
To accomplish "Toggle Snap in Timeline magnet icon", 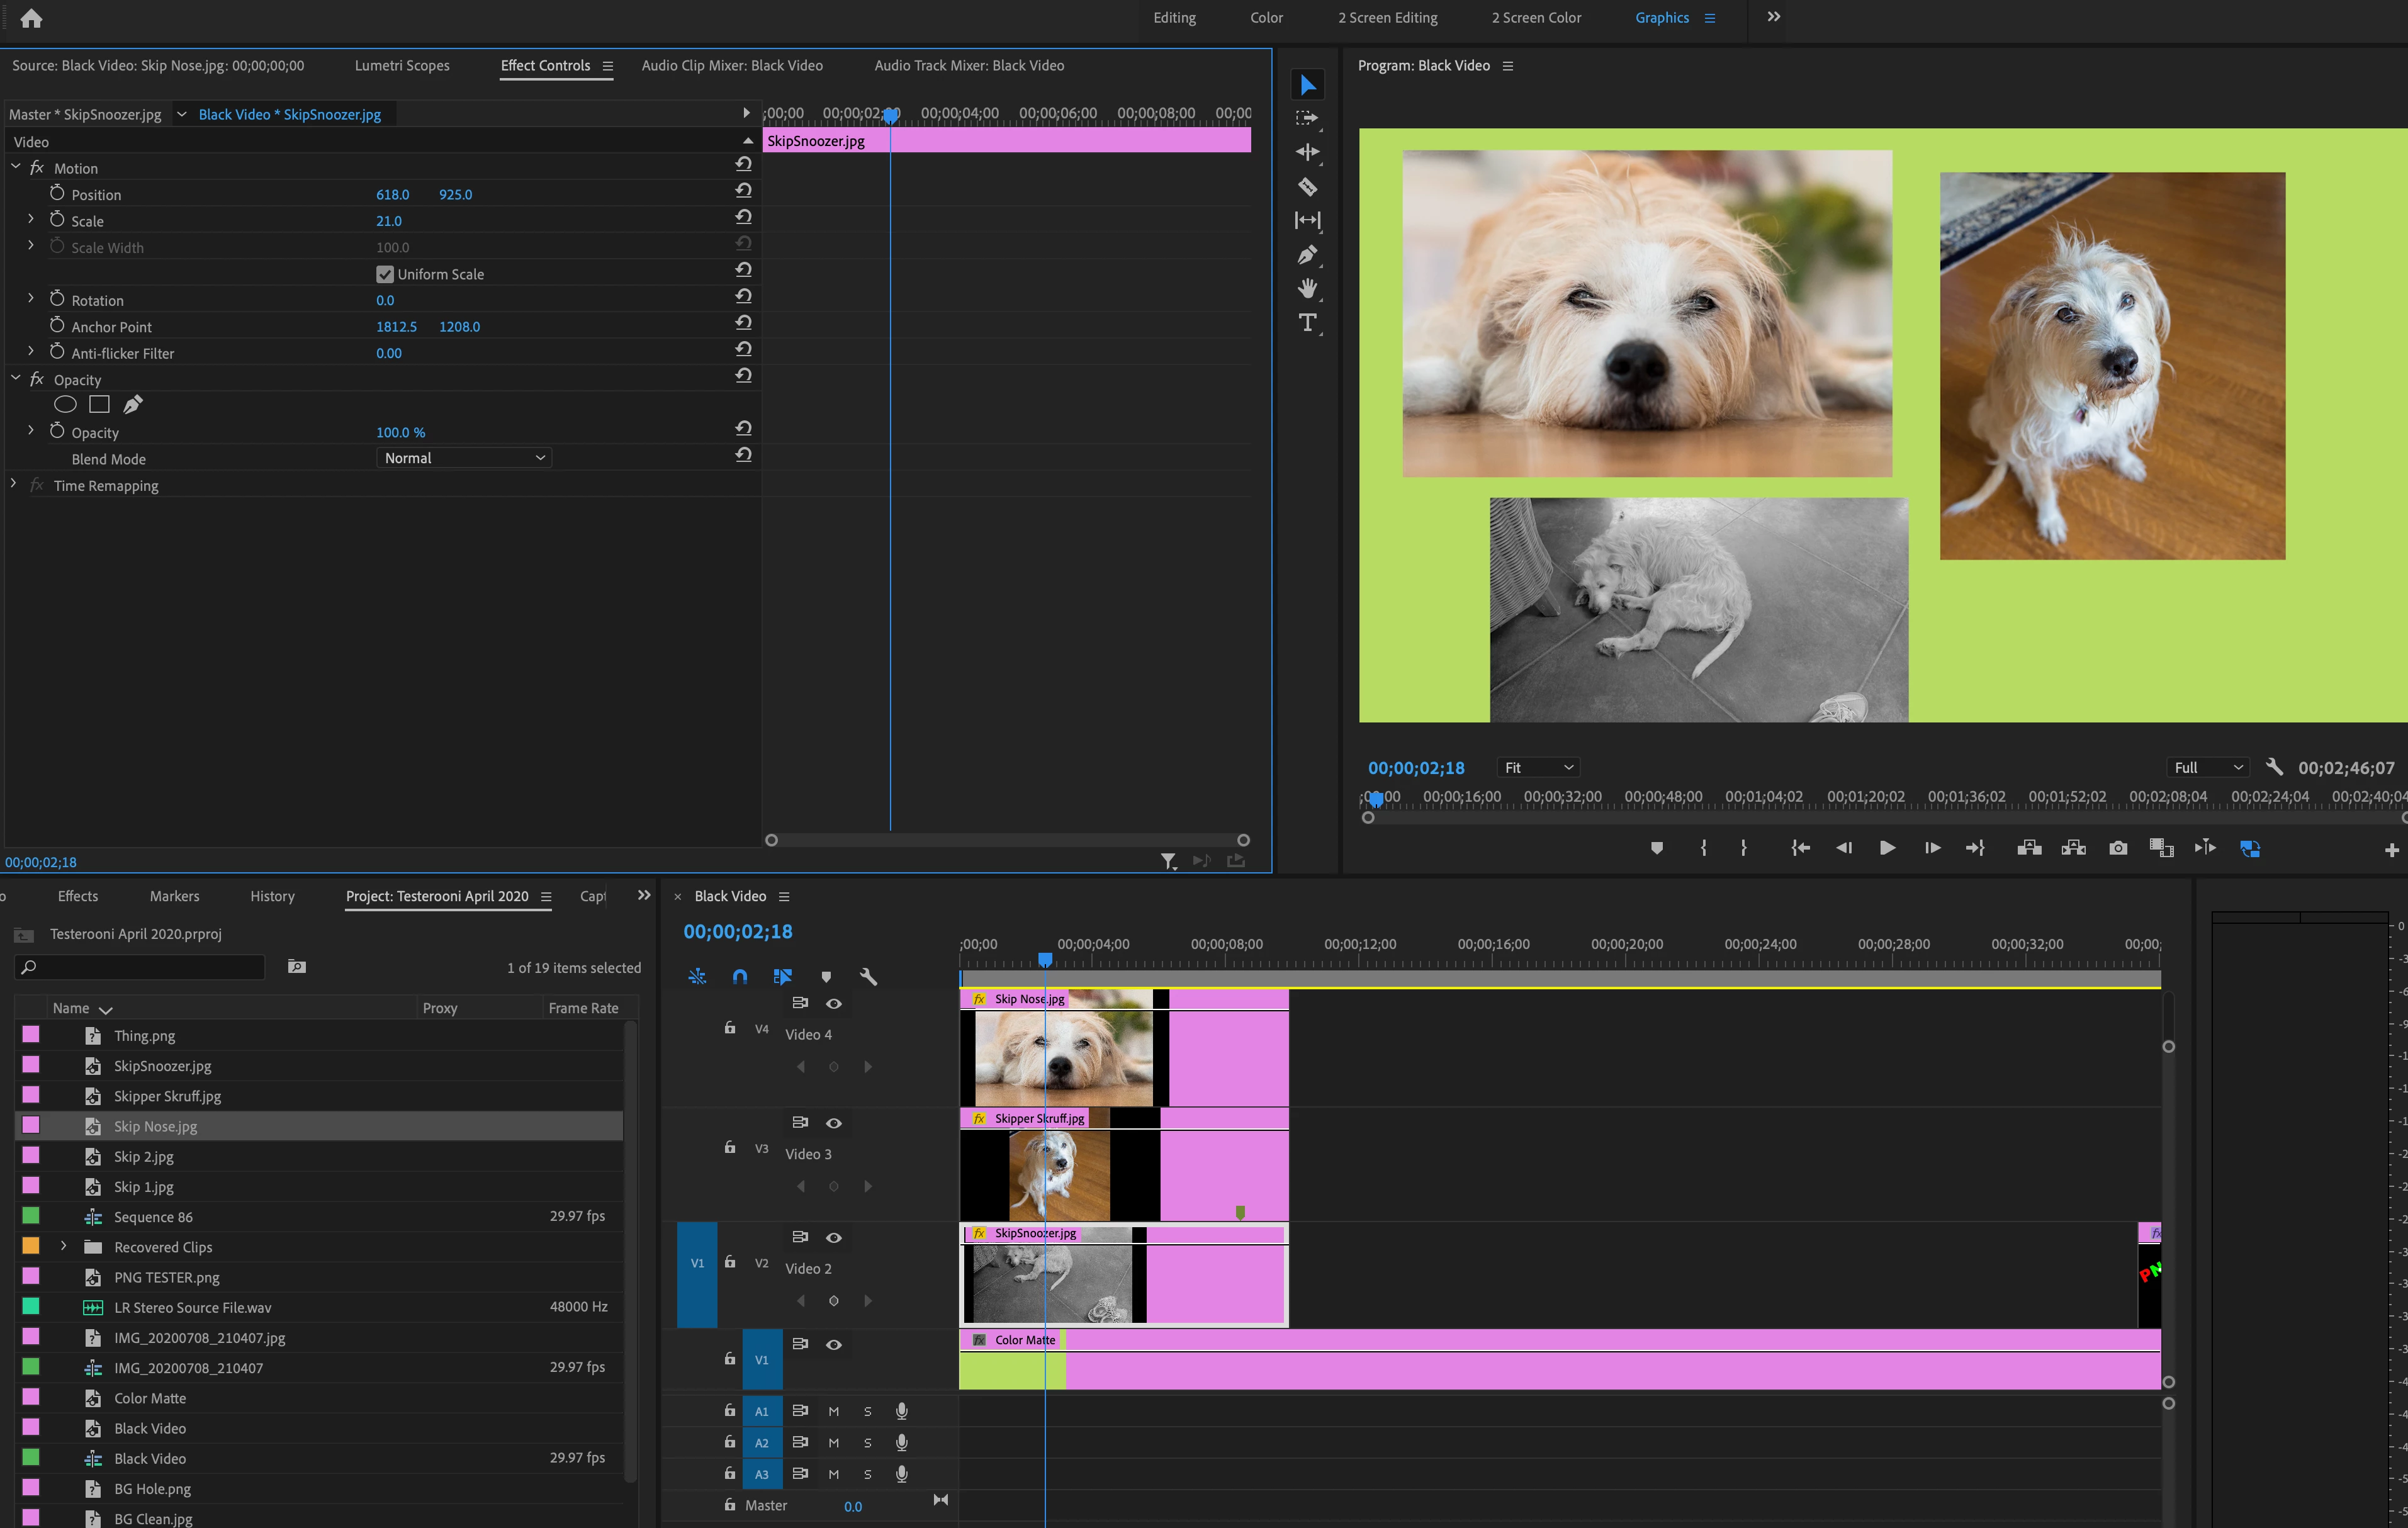I will (740, 977).
